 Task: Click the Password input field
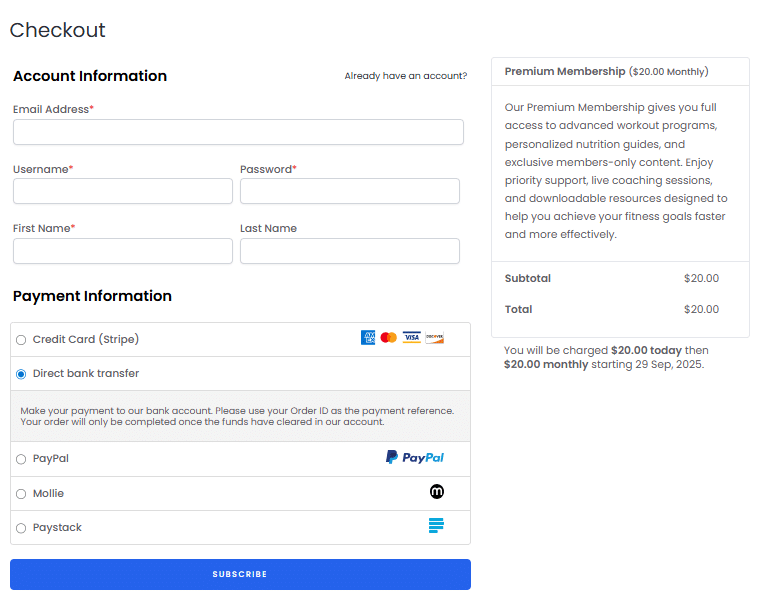(349, 191)
